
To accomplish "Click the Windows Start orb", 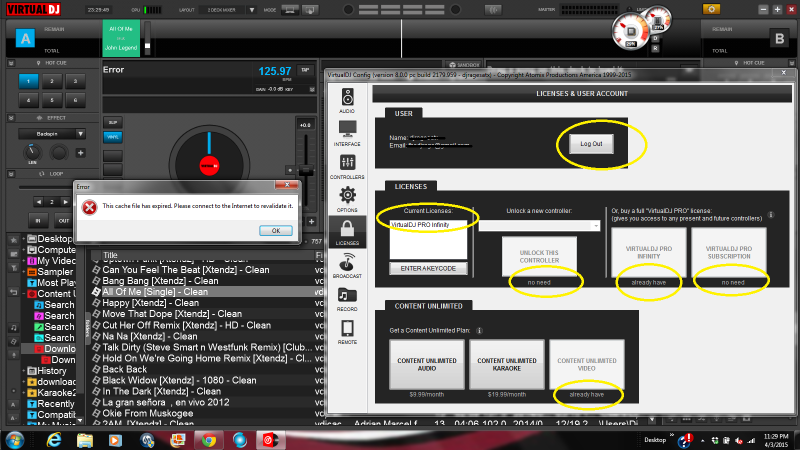I will click(x=14, y=440).
